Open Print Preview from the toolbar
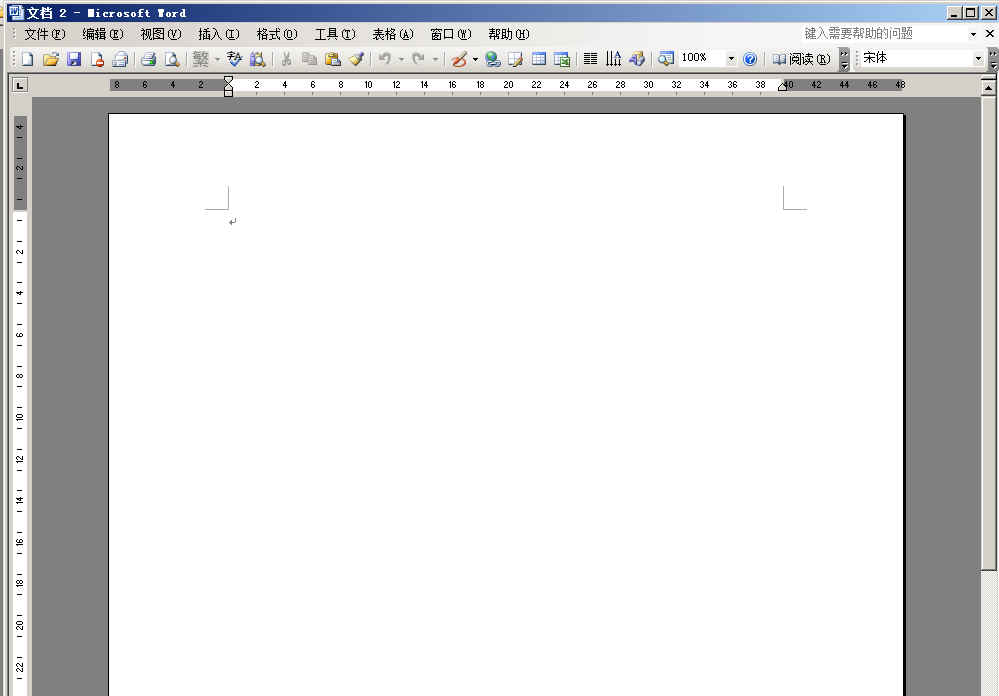This screenshot has width=999, height=696. coord(171,59)
